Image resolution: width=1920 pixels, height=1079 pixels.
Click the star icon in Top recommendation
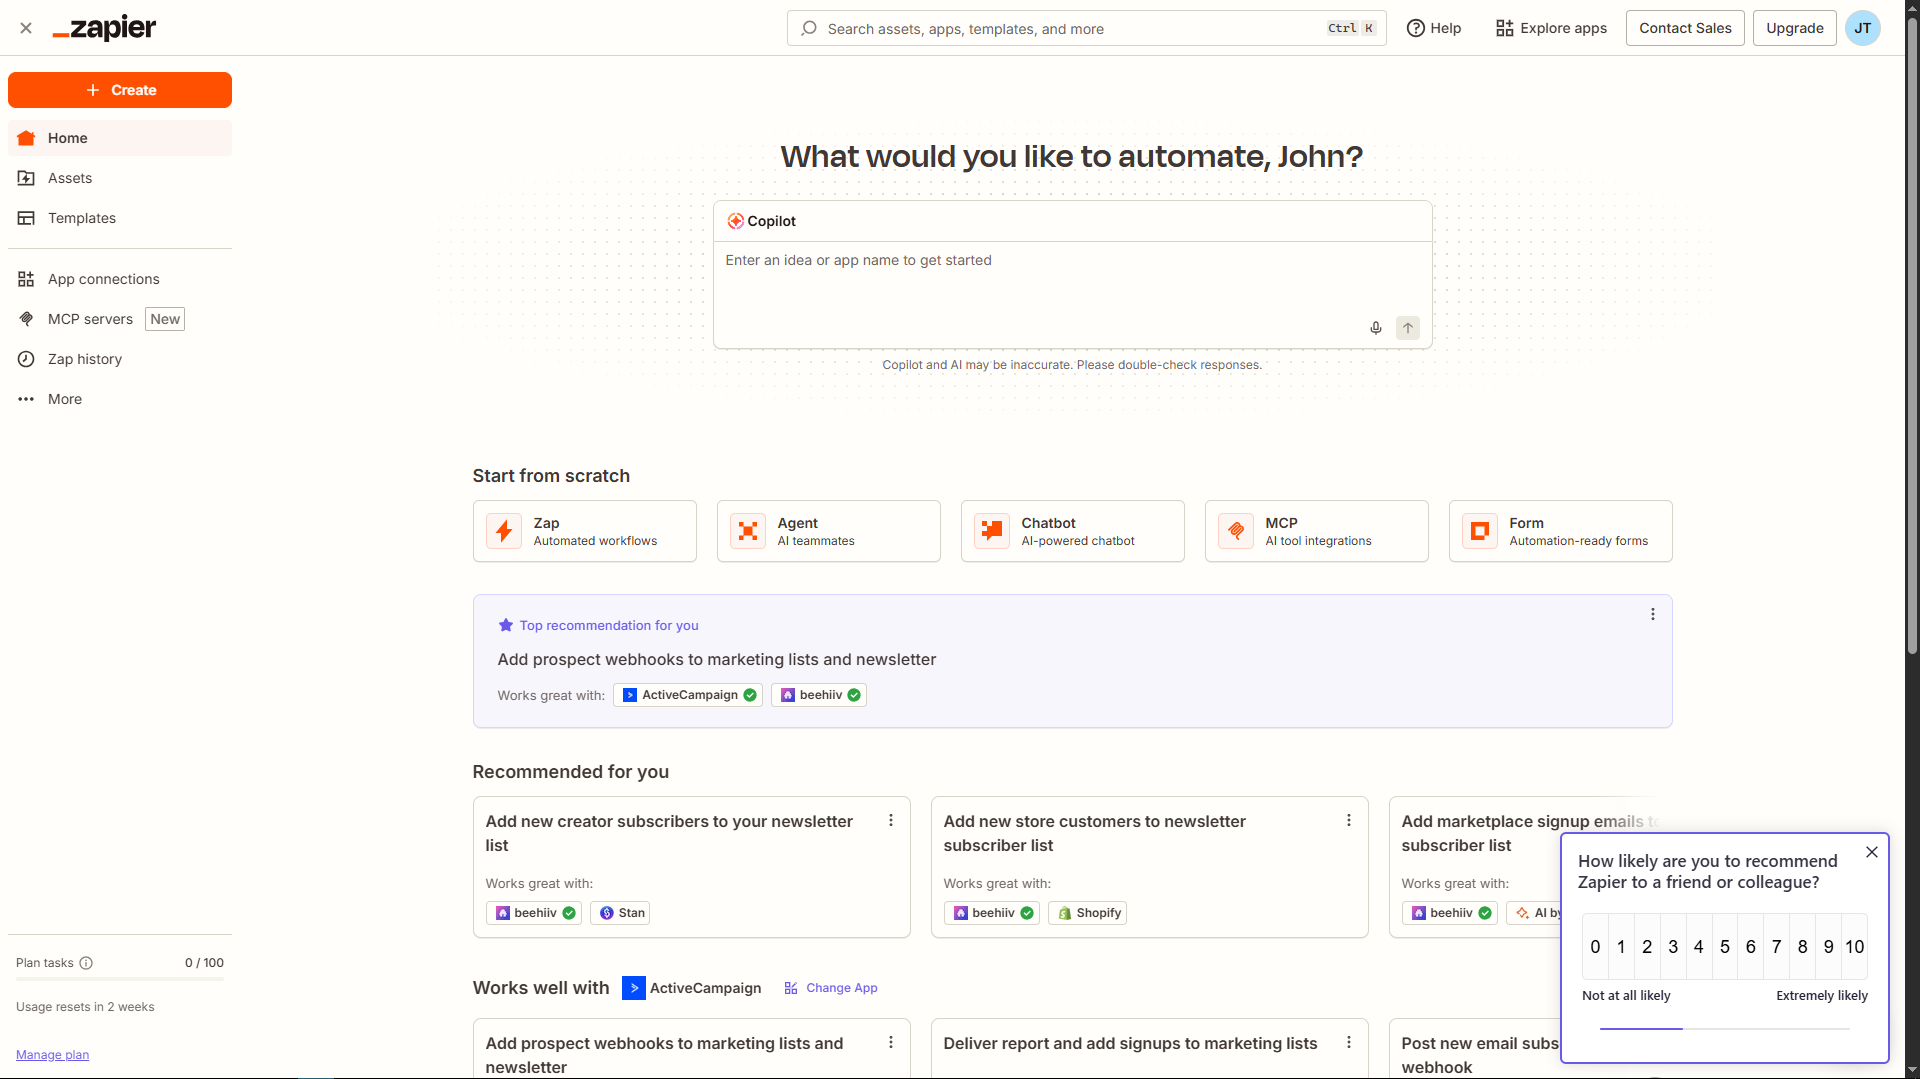(x=506, y=625)
